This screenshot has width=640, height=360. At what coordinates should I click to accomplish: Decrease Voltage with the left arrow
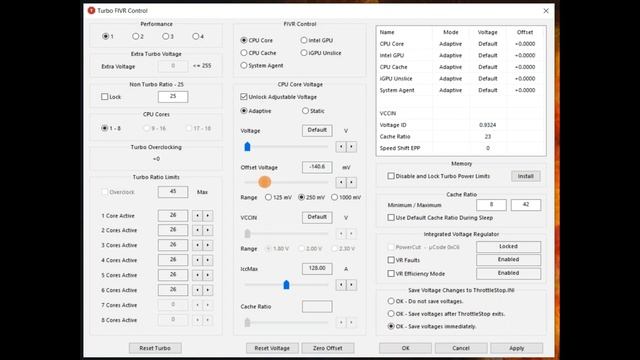341,147
